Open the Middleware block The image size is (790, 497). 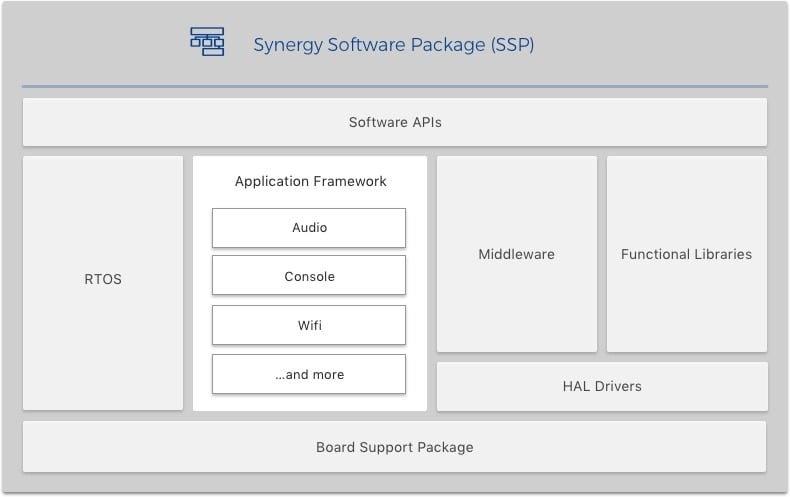[516, 254]
